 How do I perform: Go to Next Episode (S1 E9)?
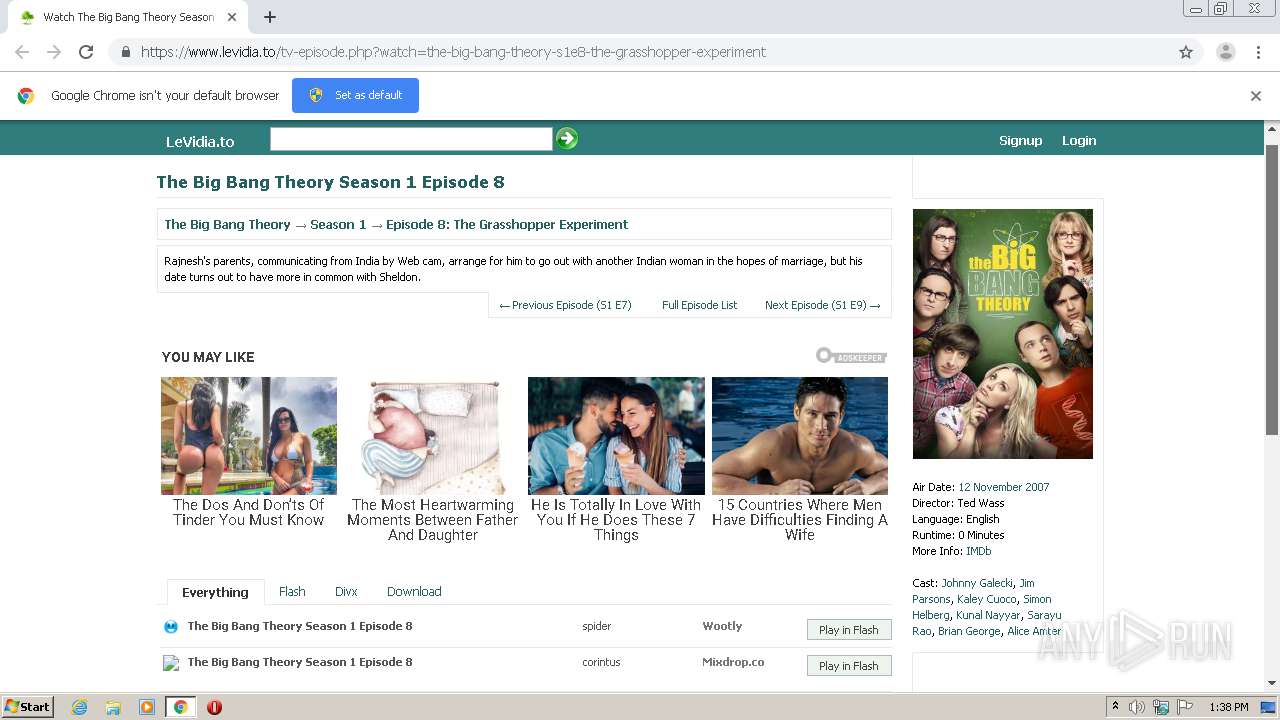(x=822, y=305)
